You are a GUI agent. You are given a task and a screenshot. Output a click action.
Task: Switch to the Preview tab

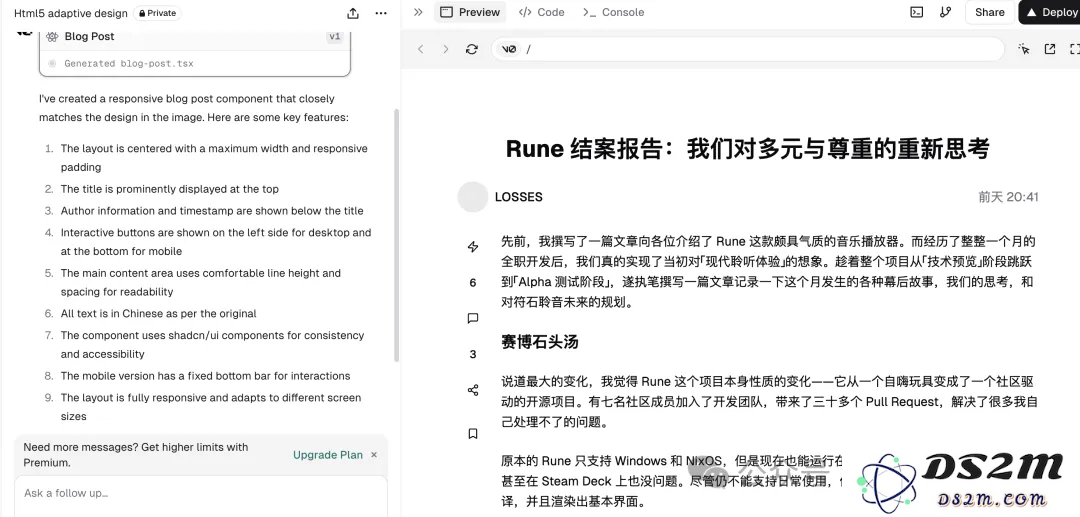tap(470, 12)
